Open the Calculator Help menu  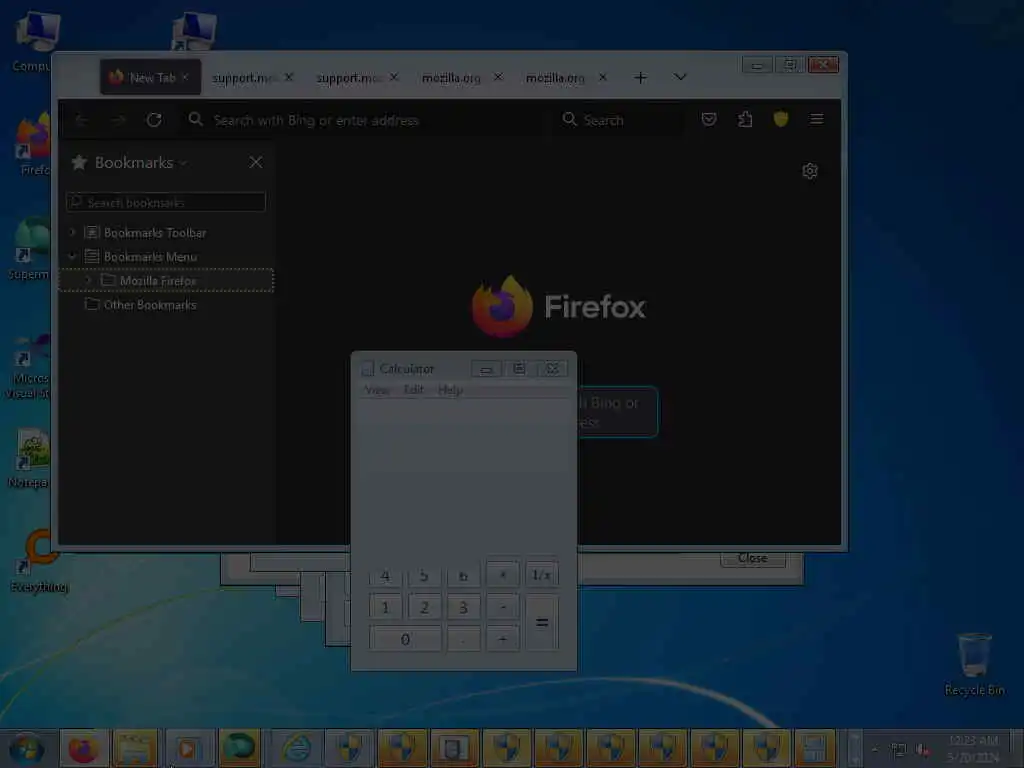pyautogui.click(x=450, y=390)
